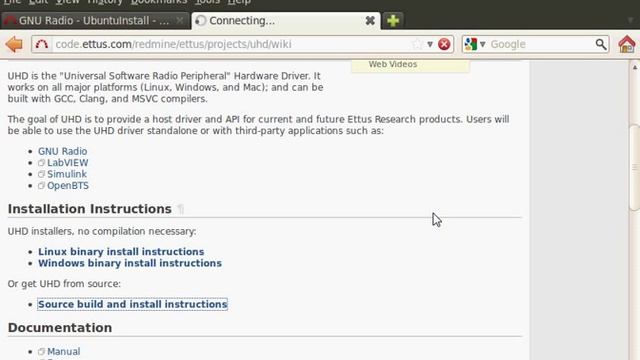640x360 pixels.
Task: Stop page loading with red X button
Action: click(444, 44)
